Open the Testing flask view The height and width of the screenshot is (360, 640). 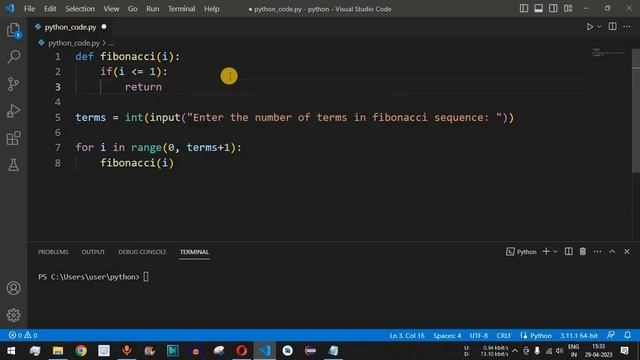[13, 165]
